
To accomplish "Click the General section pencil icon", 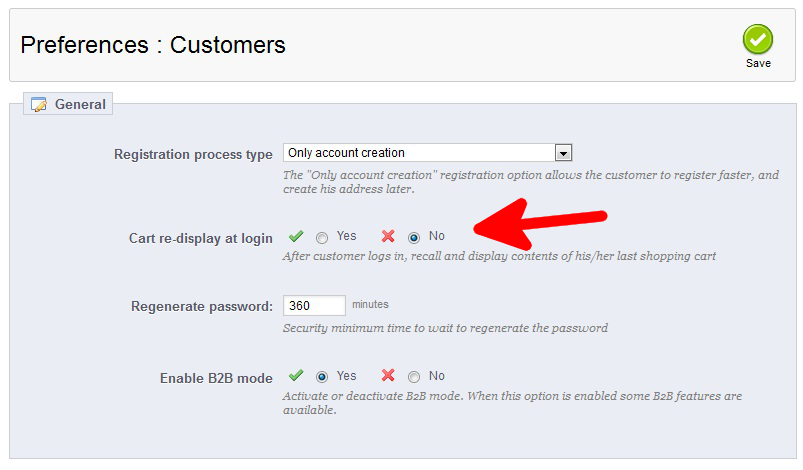I will (39, 104).
